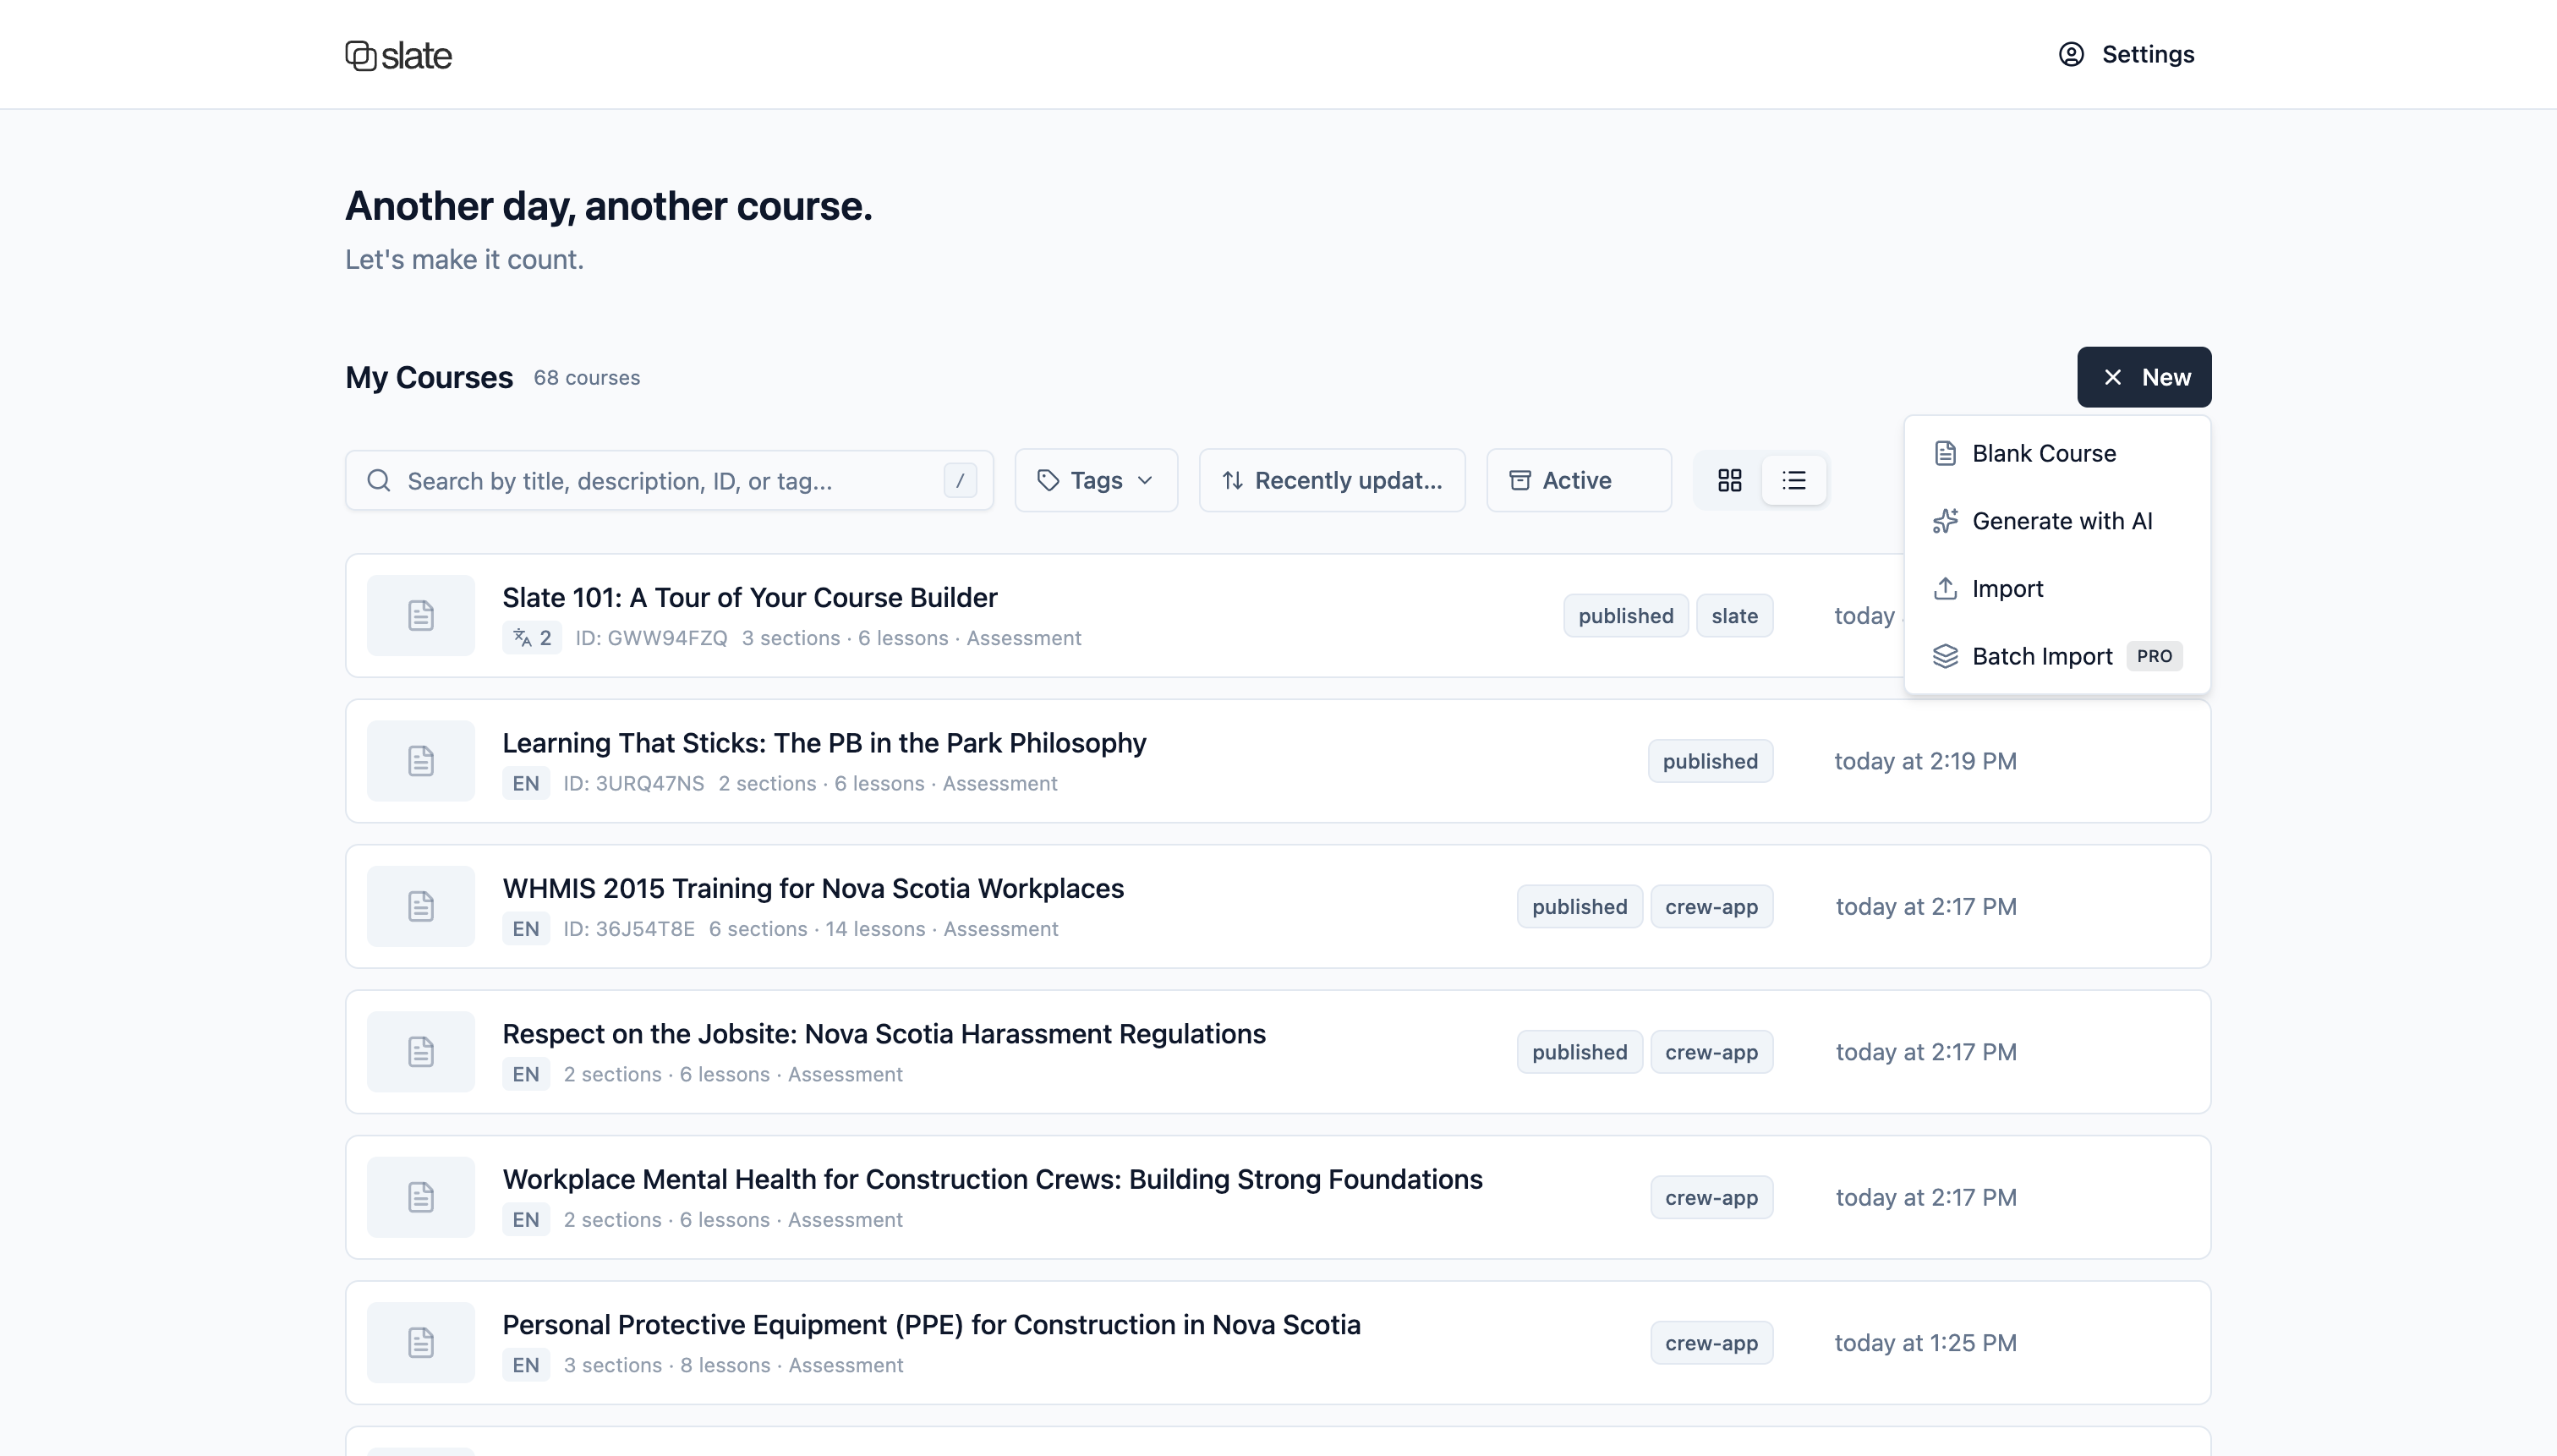Screen dimensions: 2557x1456
Task: Click the Blank Course document icon
Action: point(1946,452)
